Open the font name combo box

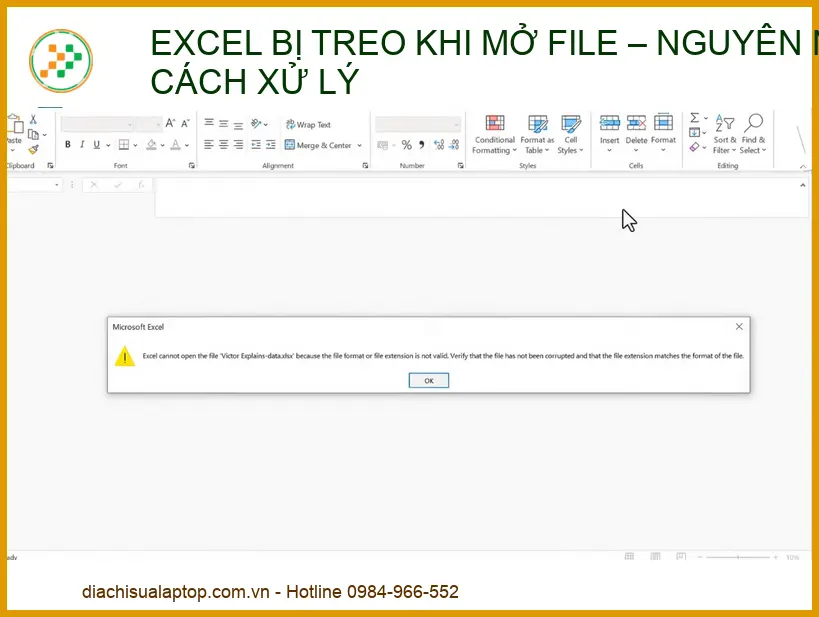97,124
